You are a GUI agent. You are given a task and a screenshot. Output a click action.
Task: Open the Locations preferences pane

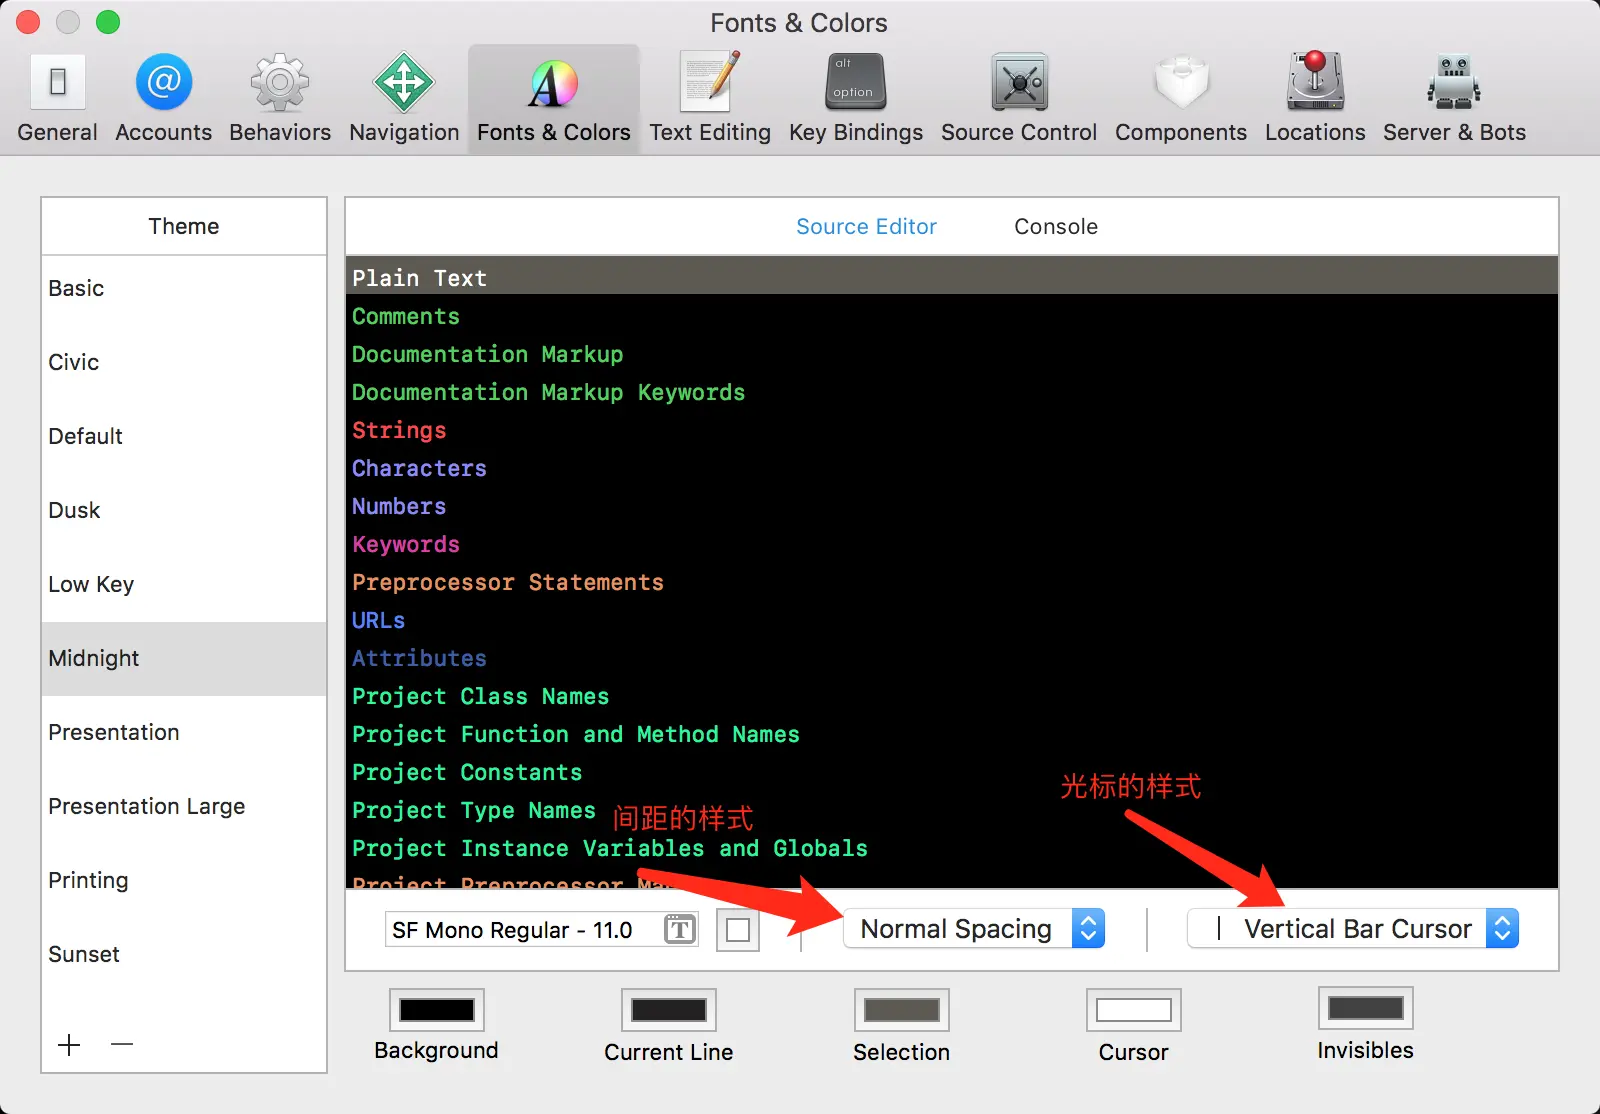point(1315,99)
